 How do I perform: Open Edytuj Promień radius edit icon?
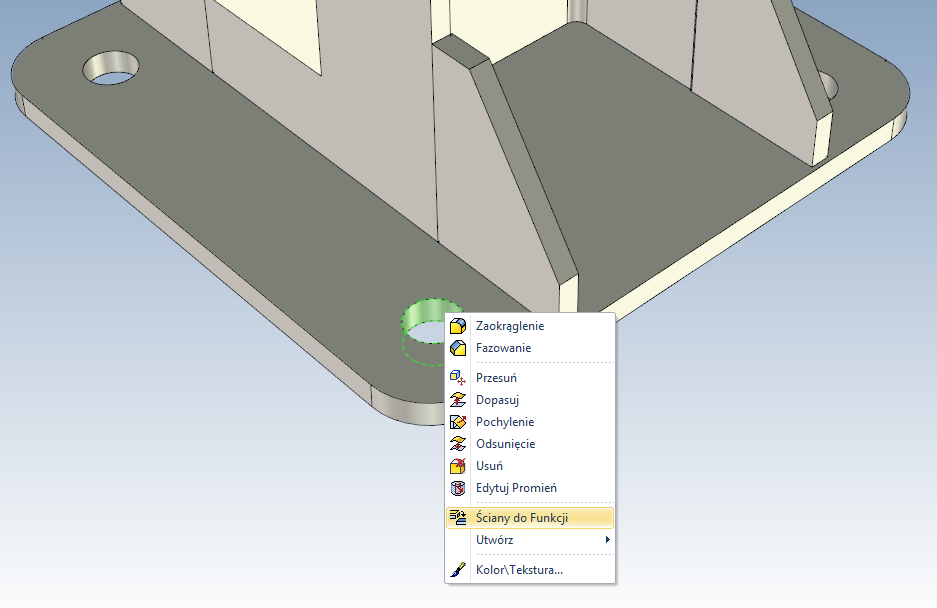[x=458, y=488]
